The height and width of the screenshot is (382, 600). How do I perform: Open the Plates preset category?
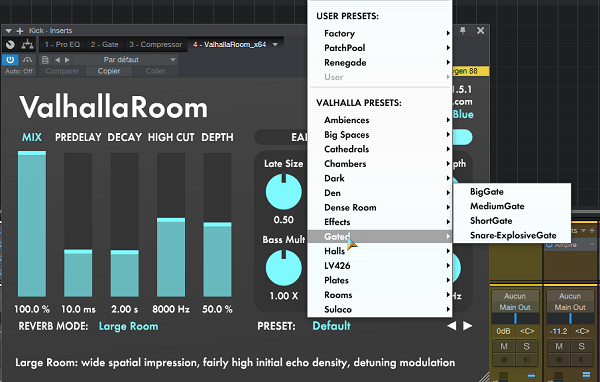click(x=380, y=280)
